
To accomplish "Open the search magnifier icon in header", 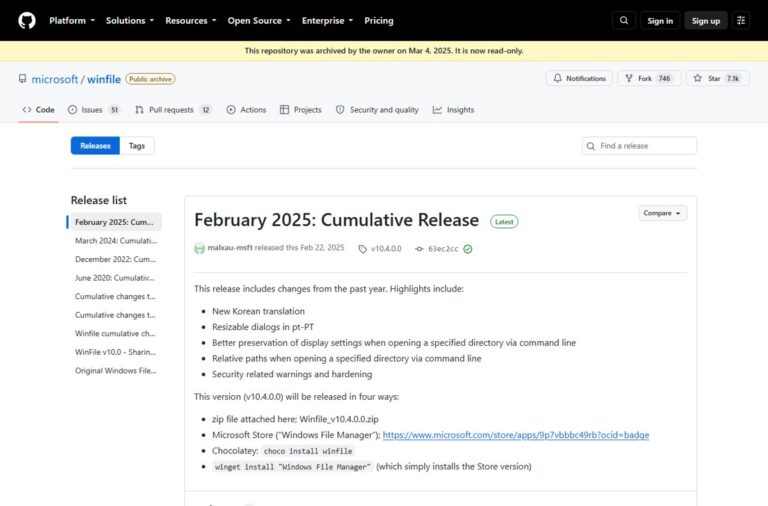I will (x=624, y=21).
